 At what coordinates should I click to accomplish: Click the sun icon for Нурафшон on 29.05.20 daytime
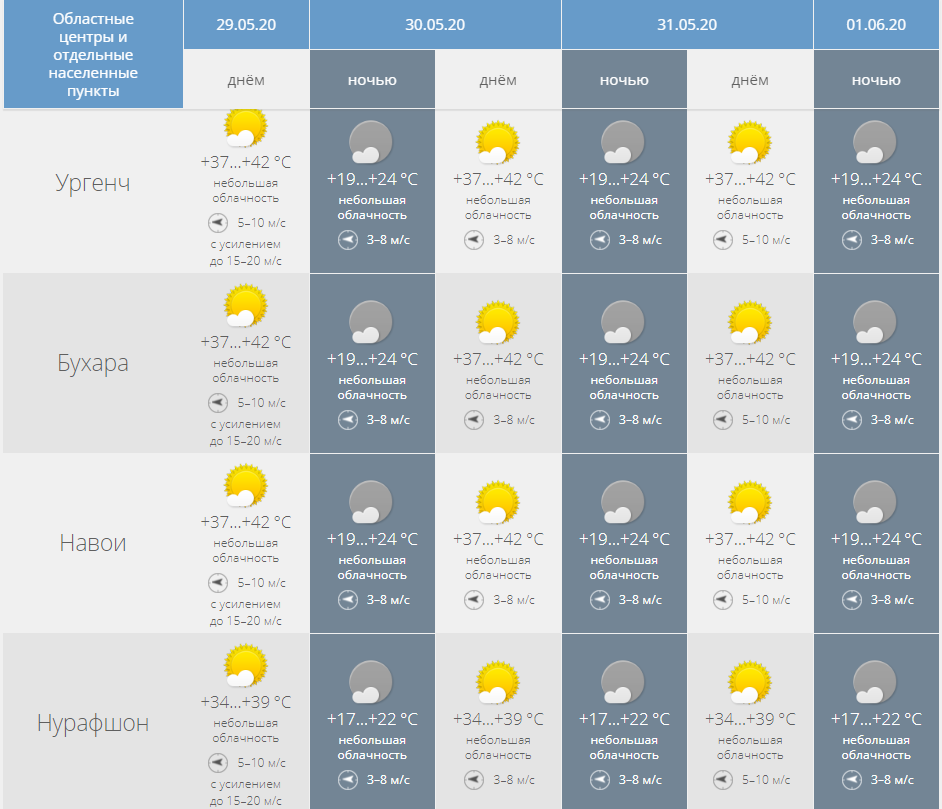pos(245,665)
